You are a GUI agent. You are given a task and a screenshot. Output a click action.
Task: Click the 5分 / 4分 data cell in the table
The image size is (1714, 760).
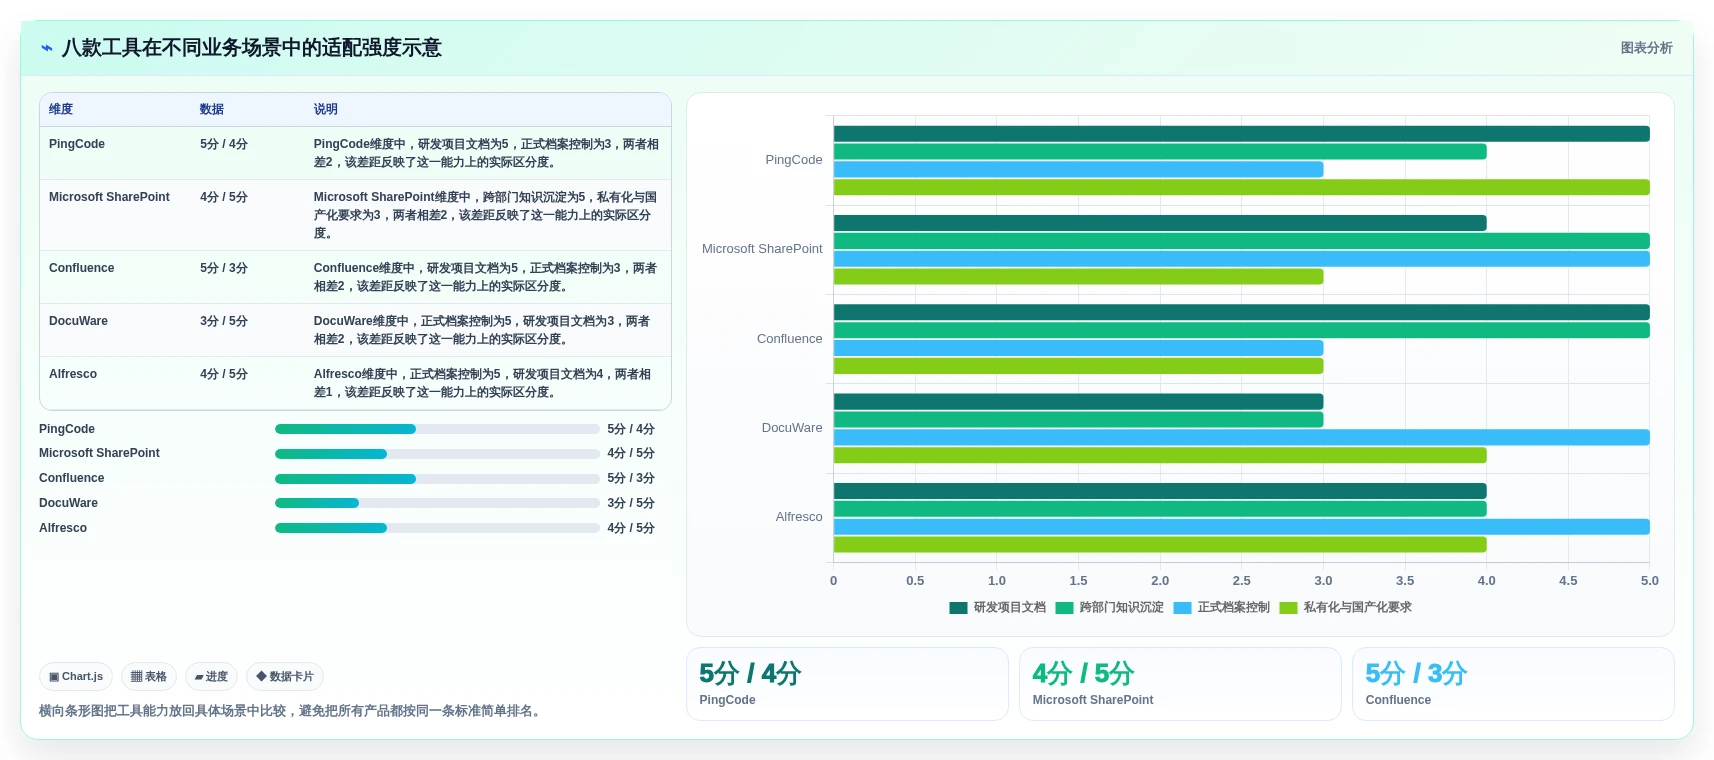point(224,144)
